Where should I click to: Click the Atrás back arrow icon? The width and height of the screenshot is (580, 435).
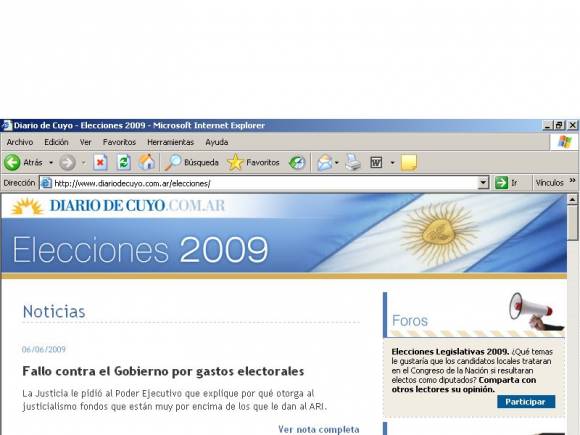12,162
